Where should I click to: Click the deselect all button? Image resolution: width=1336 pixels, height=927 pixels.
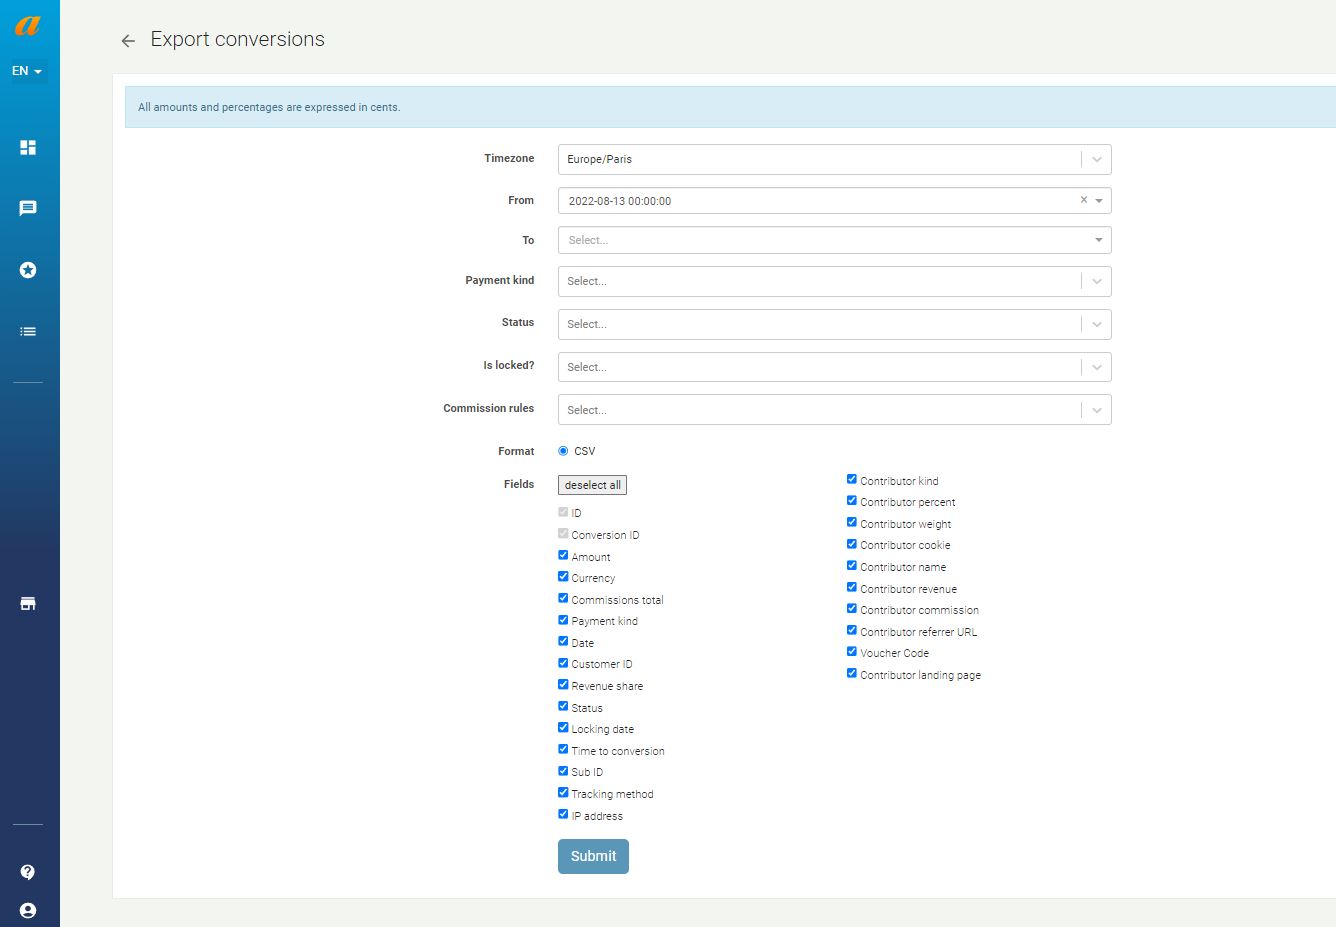593,485
